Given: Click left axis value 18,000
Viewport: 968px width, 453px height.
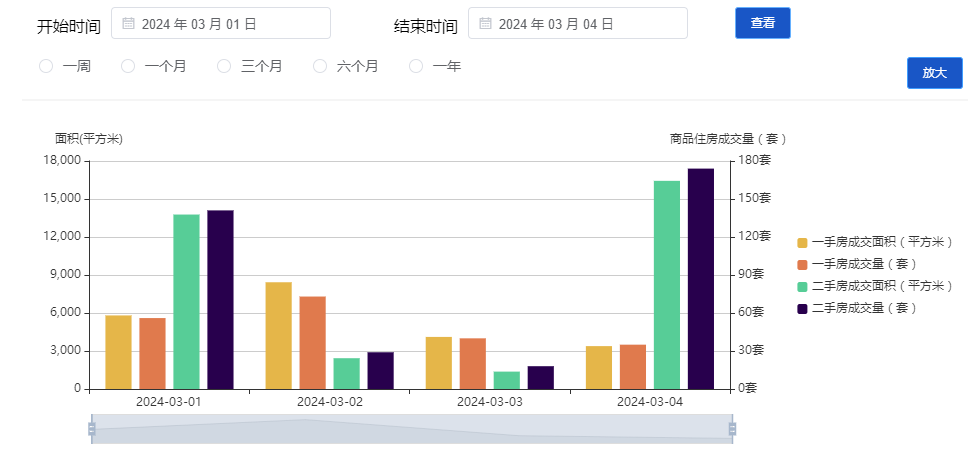Looking at the screenshot, I should (60, 160).
